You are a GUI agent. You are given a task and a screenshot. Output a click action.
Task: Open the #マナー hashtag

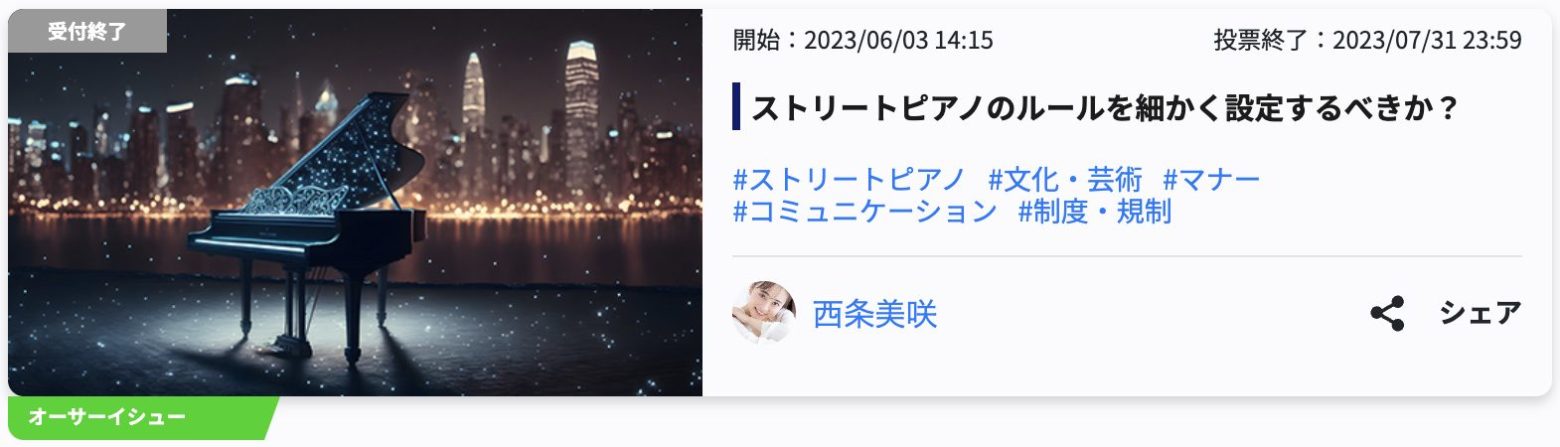[1211, 180]
